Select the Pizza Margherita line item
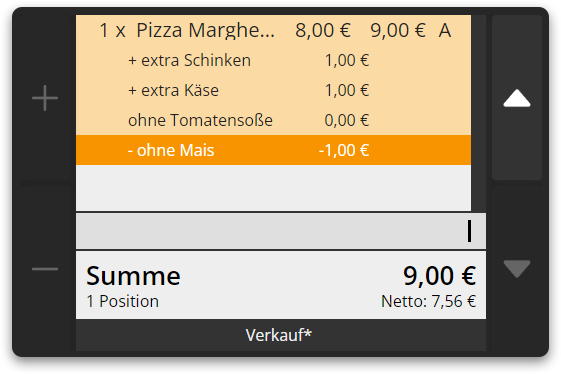The width and height of the screenshot is (561, 374). (273, 30)
